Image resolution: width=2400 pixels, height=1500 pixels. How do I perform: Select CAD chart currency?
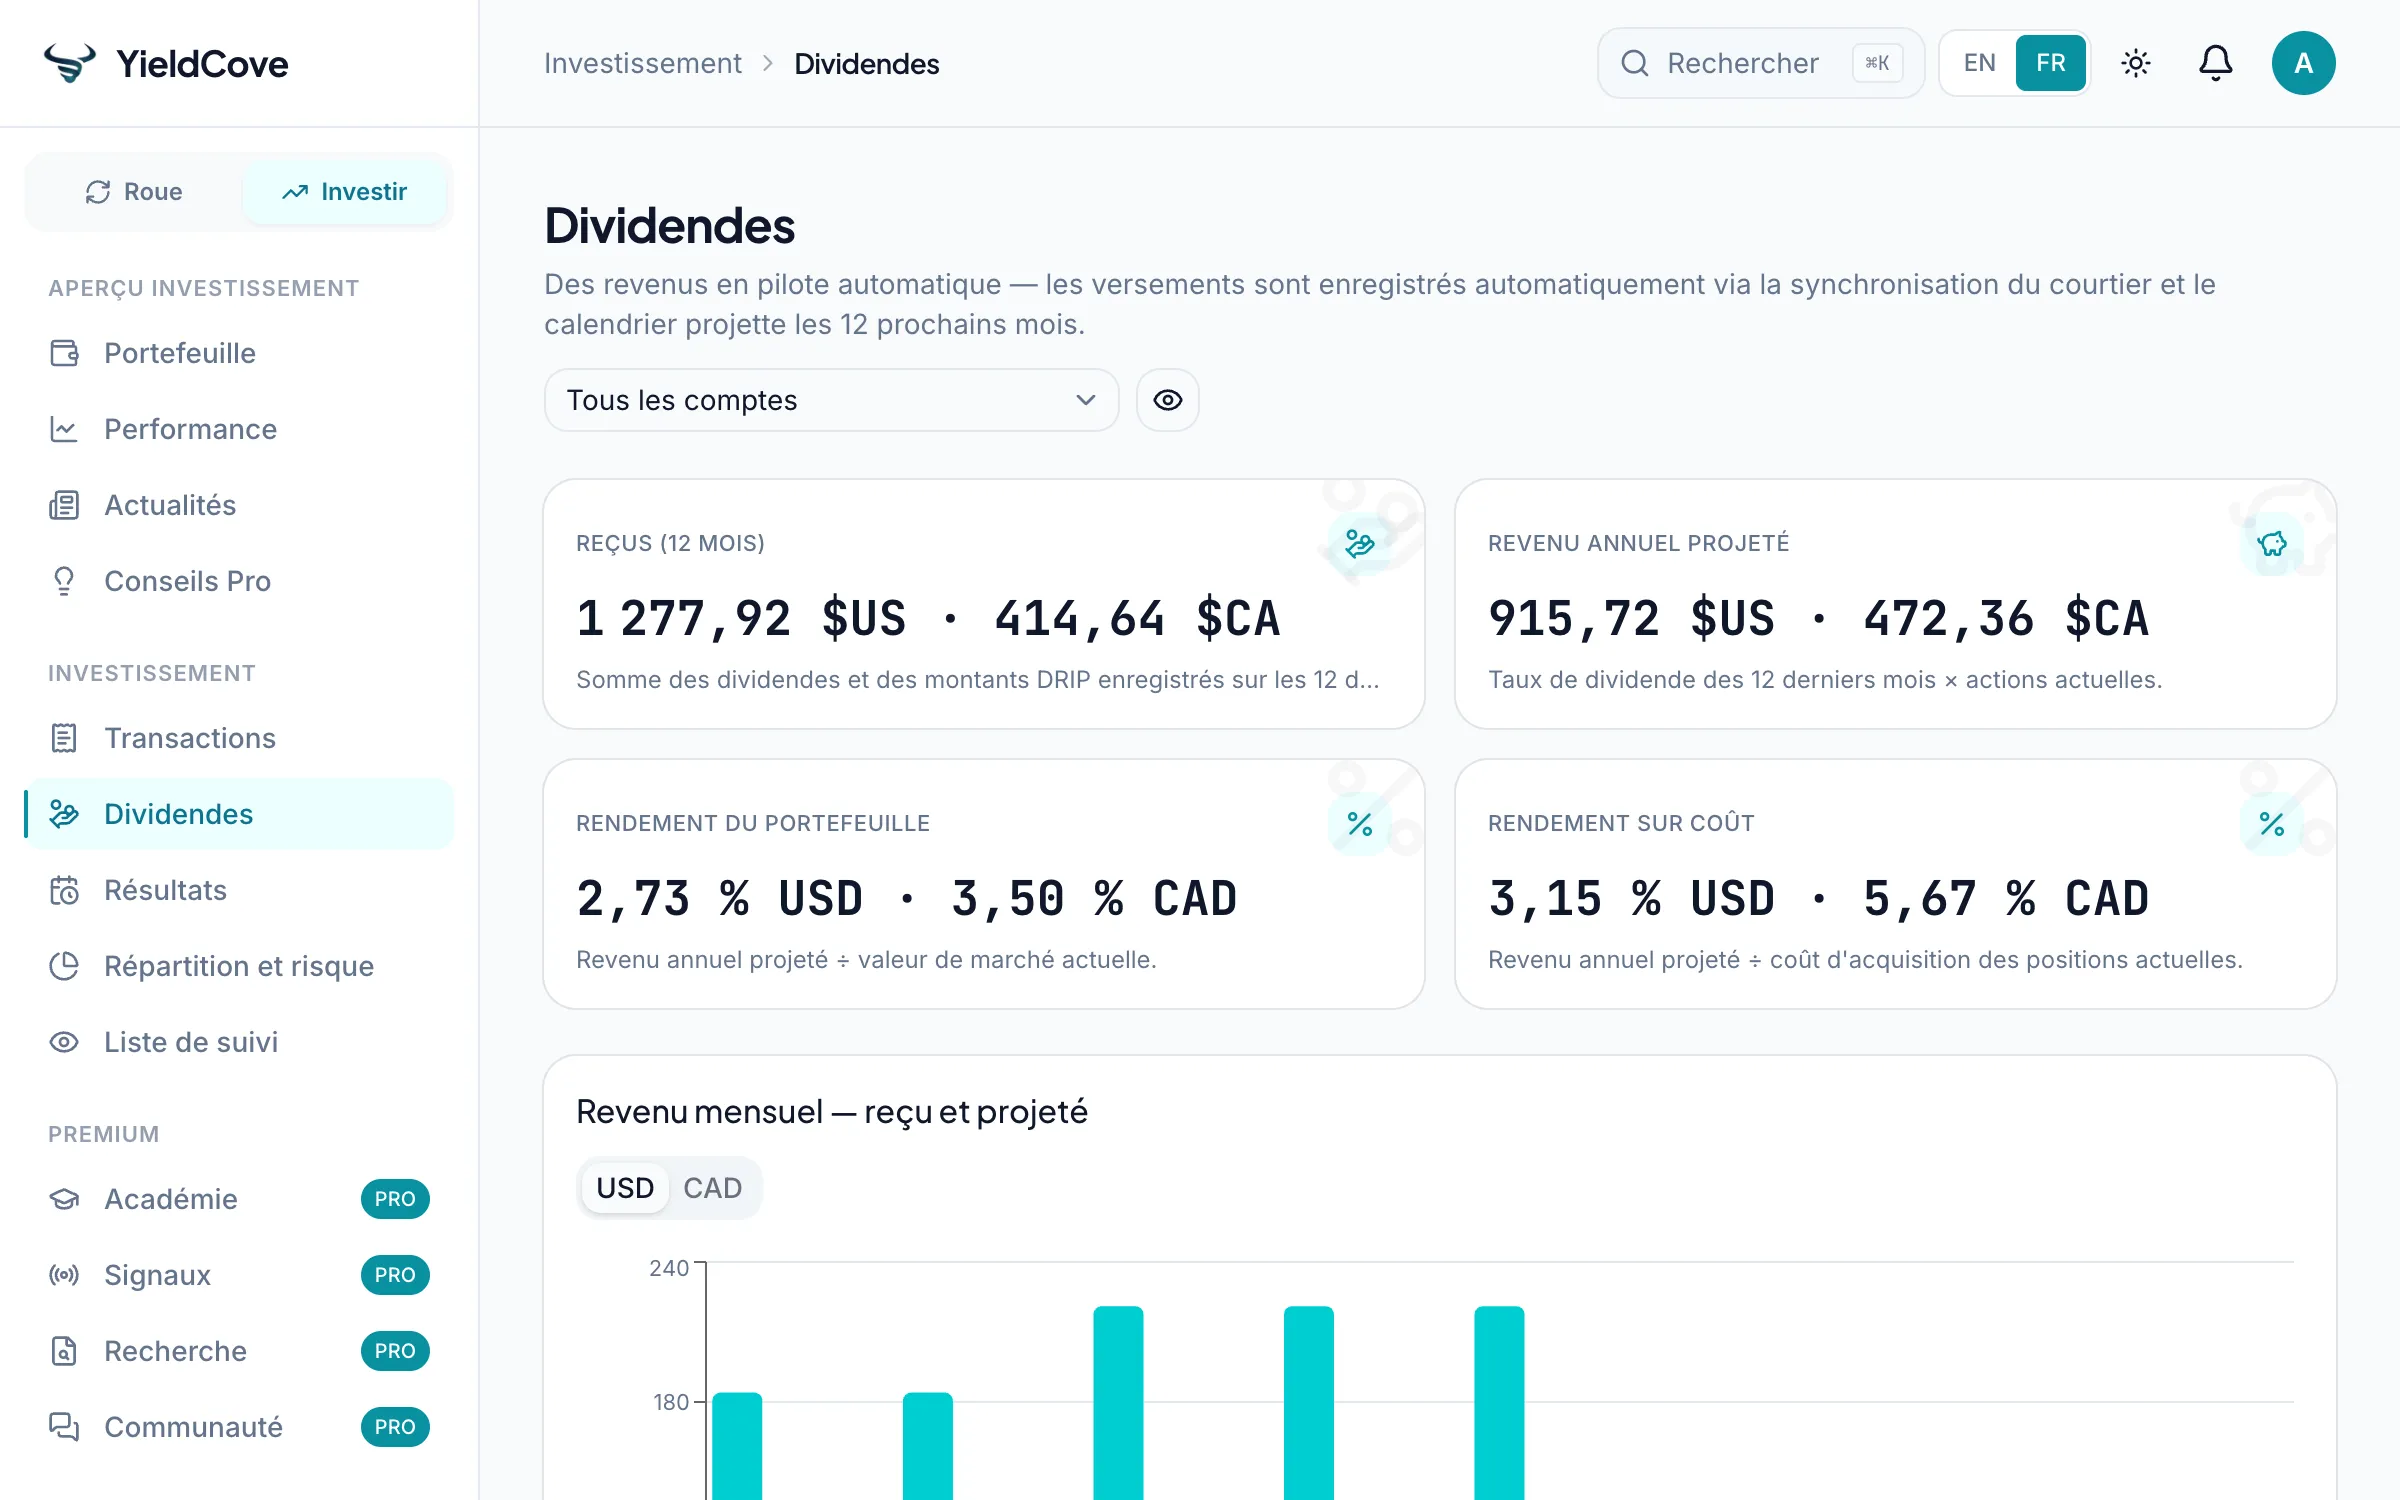coord(713,1188)
